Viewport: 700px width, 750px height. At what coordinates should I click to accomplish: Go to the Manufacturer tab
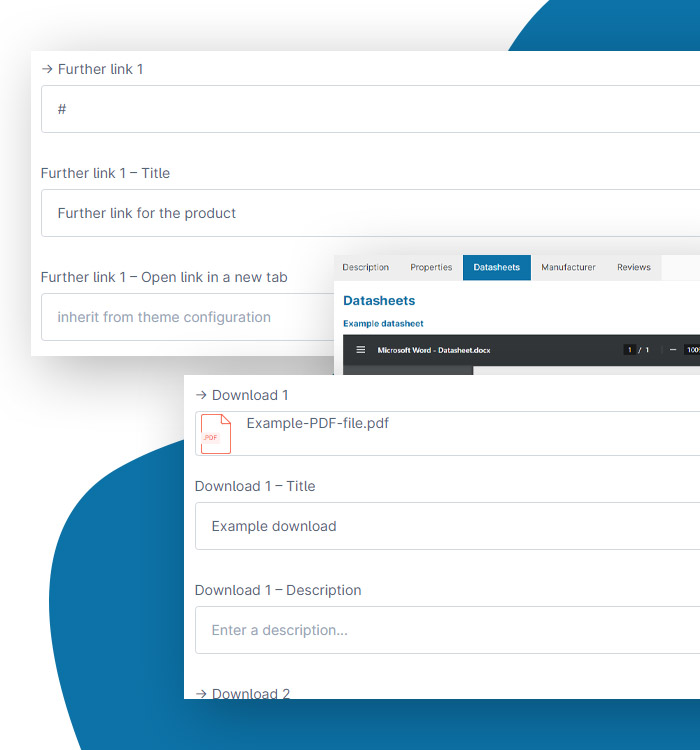568,267
